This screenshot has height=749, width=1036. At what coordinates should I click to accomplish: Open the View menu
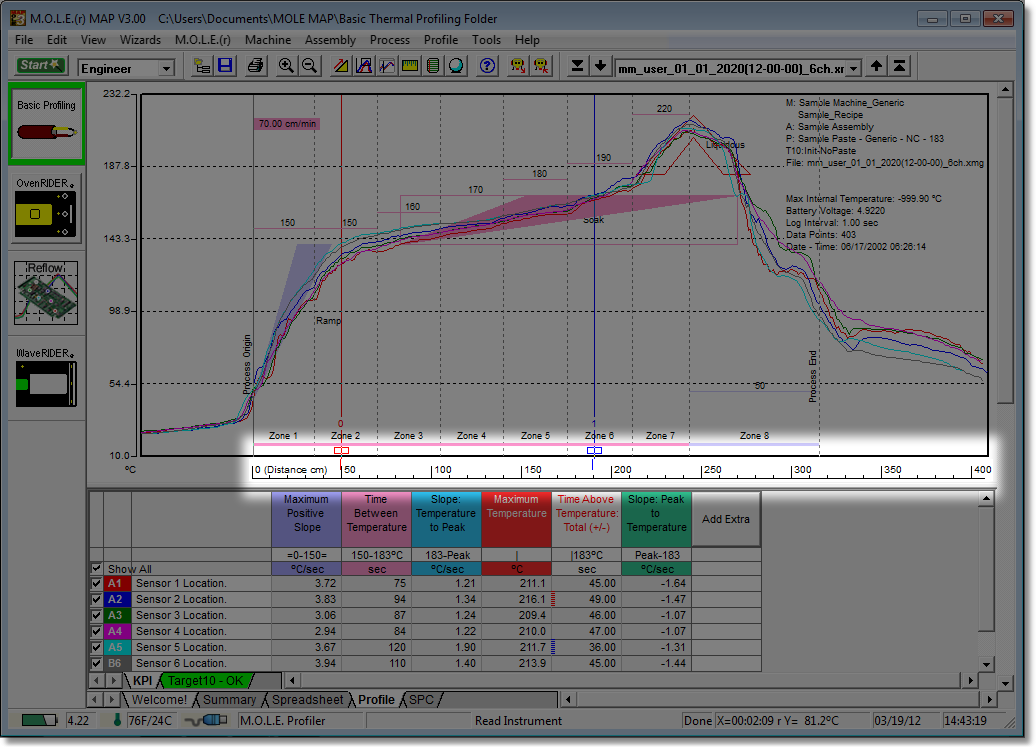93,40
